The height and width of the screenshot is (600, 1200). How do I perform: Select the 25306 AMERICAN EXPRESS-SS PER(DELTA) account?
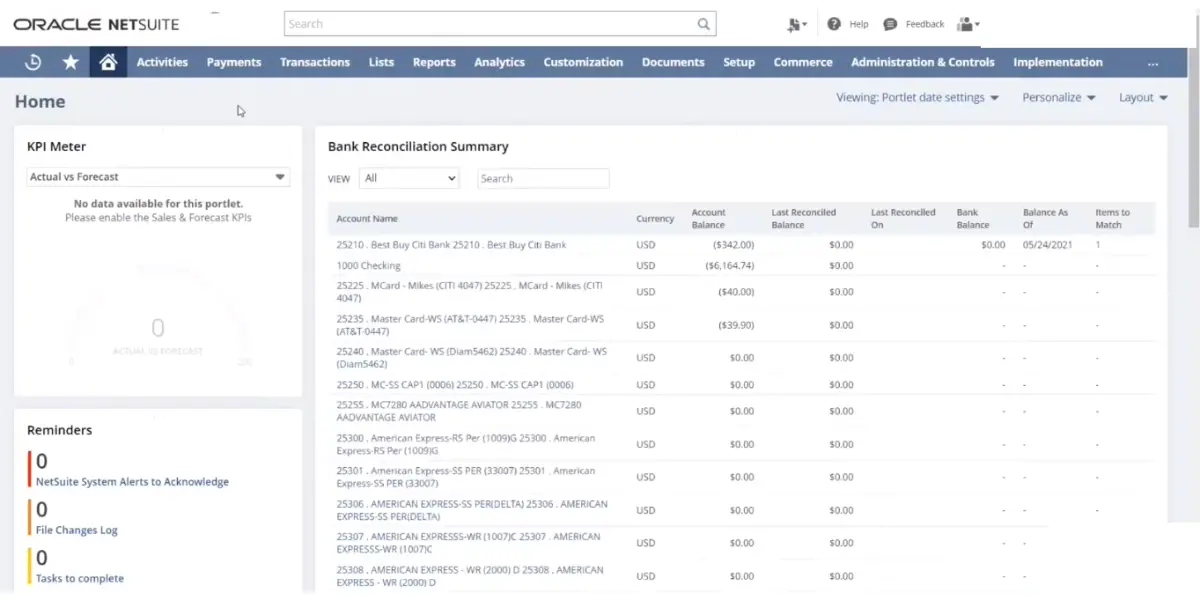point(472,510)
